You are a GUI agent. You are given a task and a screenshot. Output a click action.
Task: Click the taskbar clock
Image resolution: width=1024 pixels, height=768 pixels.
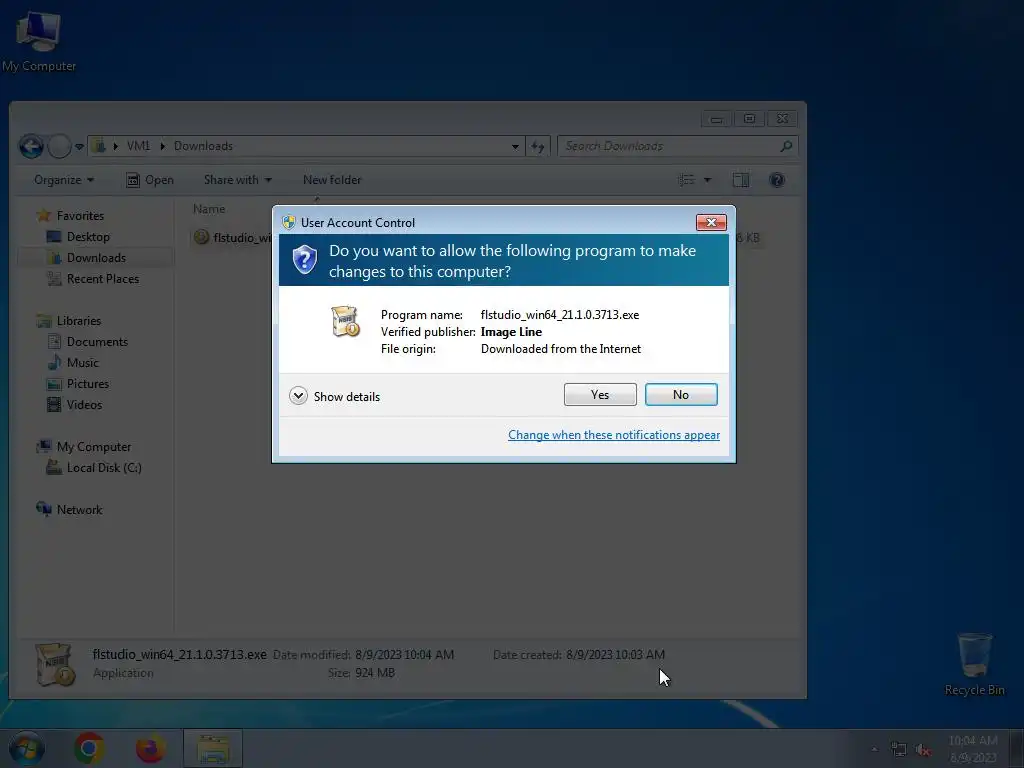point(972,749)
